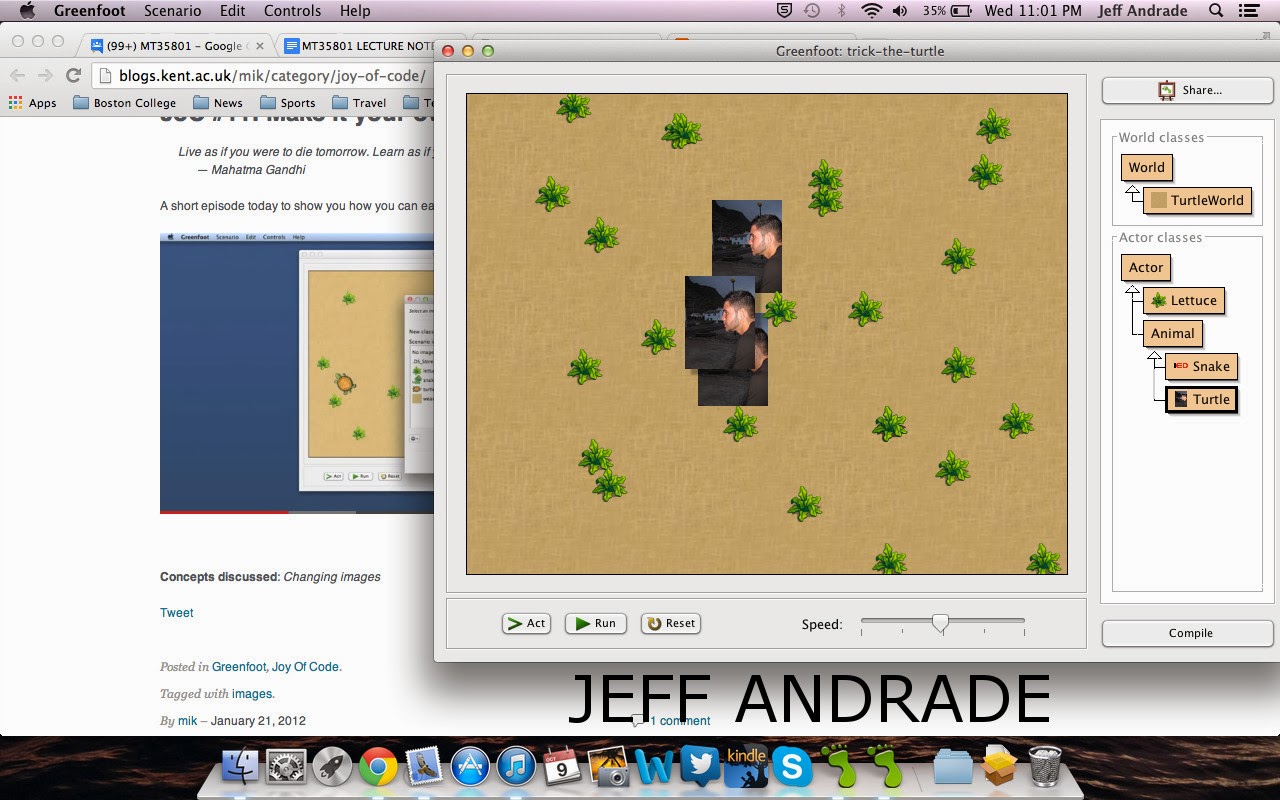Screen dimensions: 1280x800
Task: Open the Boston College bookmark folder
Action: [123, 103]
